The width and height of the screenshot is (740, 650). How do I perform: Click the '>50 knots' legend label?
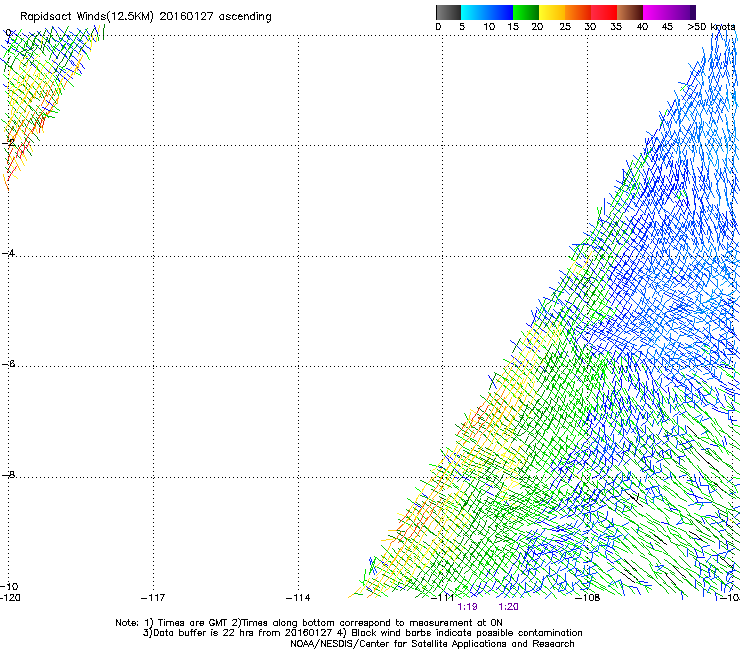[711, 27]
